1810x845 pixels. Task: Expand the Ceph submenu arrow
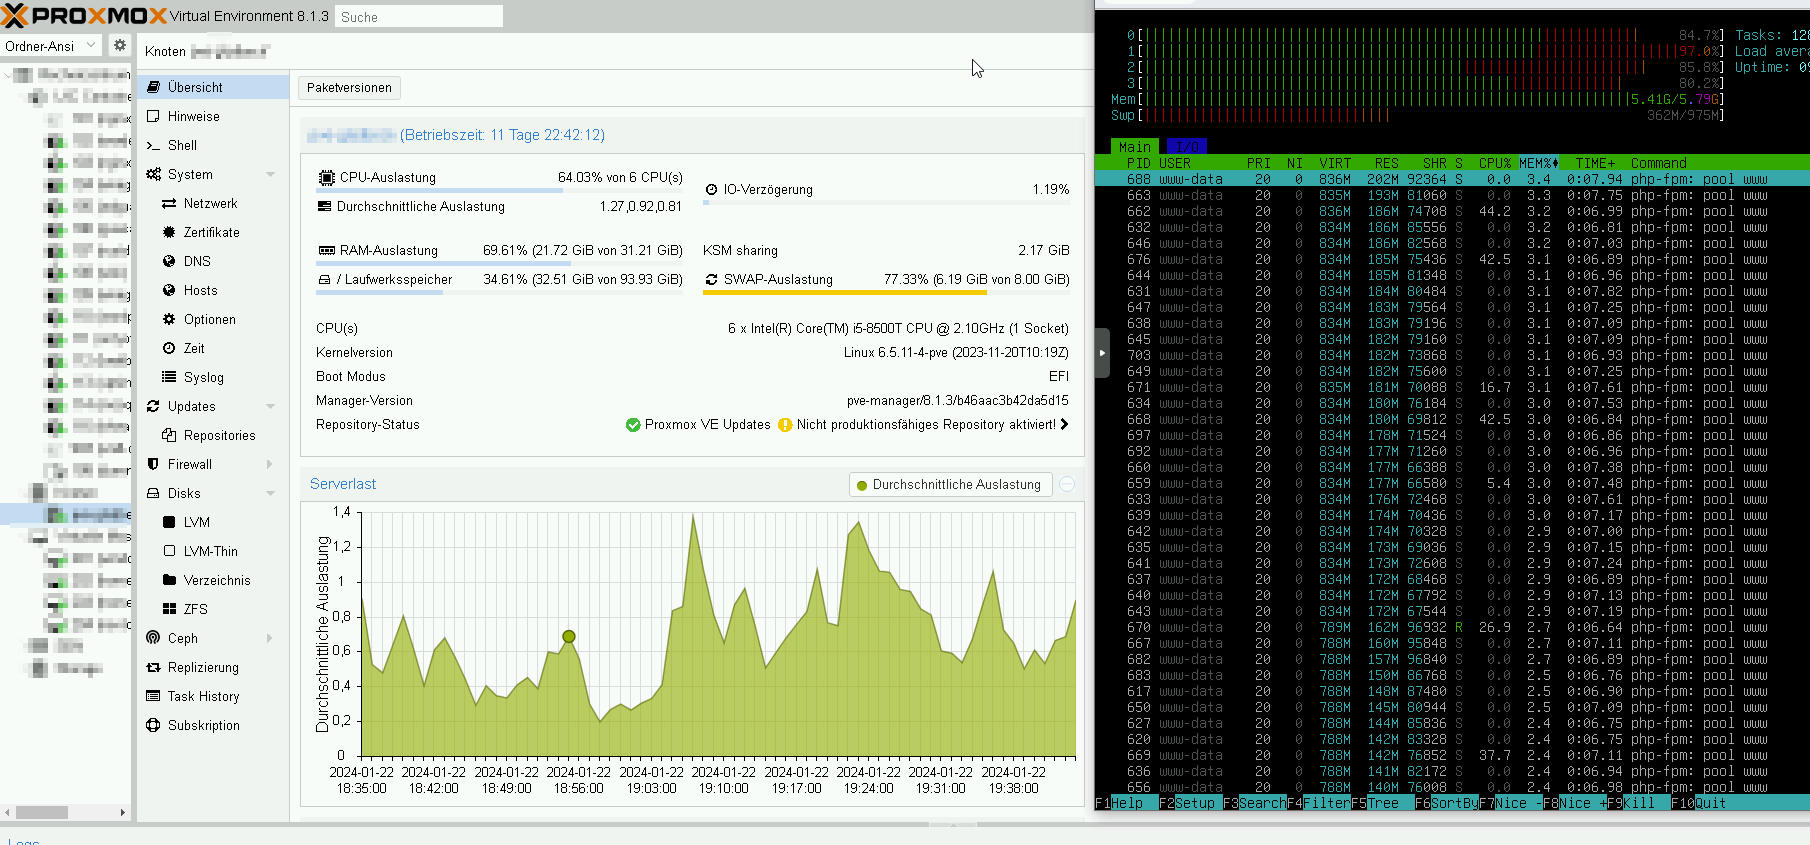click(x=270, y=638)
